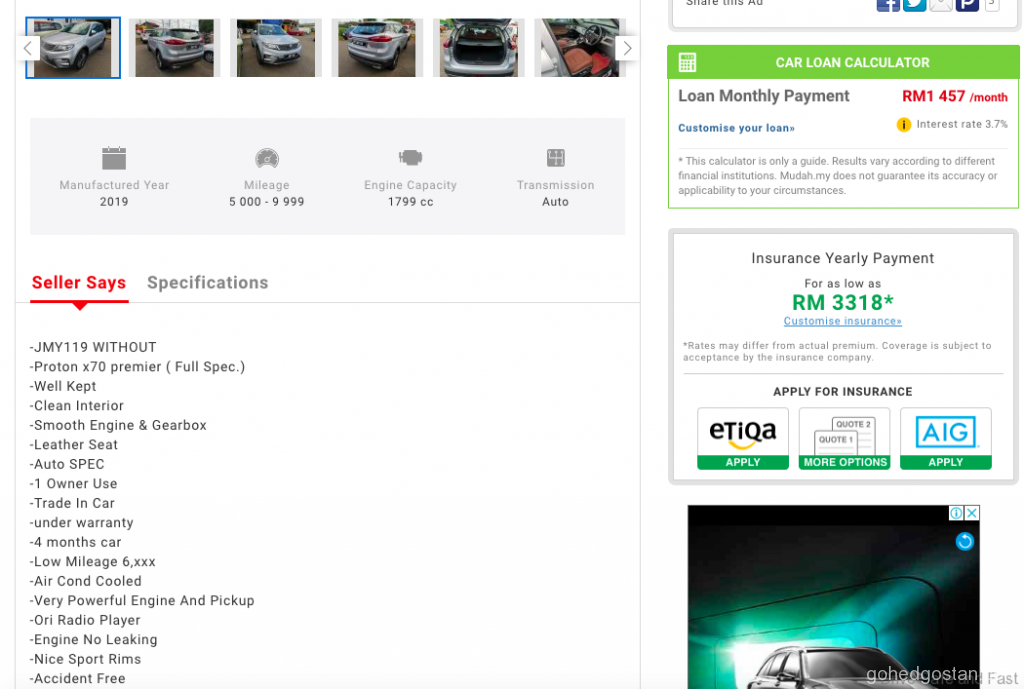1024x689 pixels.
Task: Open the Customise your loan link
Action: tap(736, 128)
